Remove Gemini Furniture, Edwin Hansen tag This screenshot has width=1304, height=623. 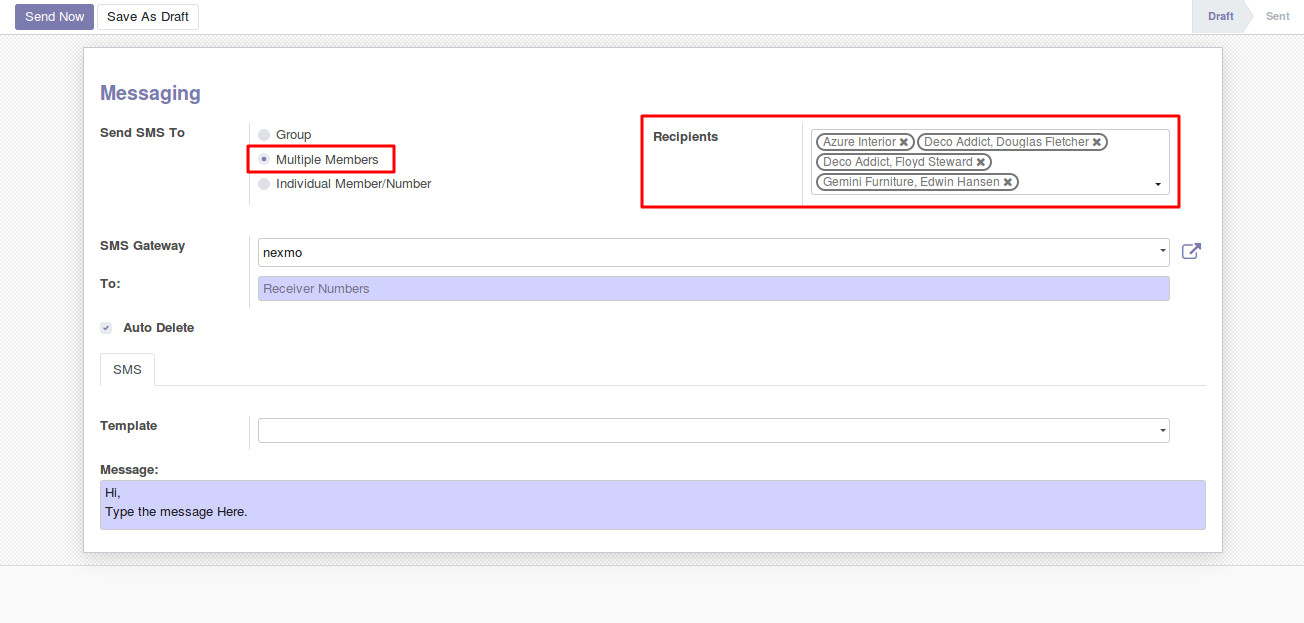pos(1008,182)
